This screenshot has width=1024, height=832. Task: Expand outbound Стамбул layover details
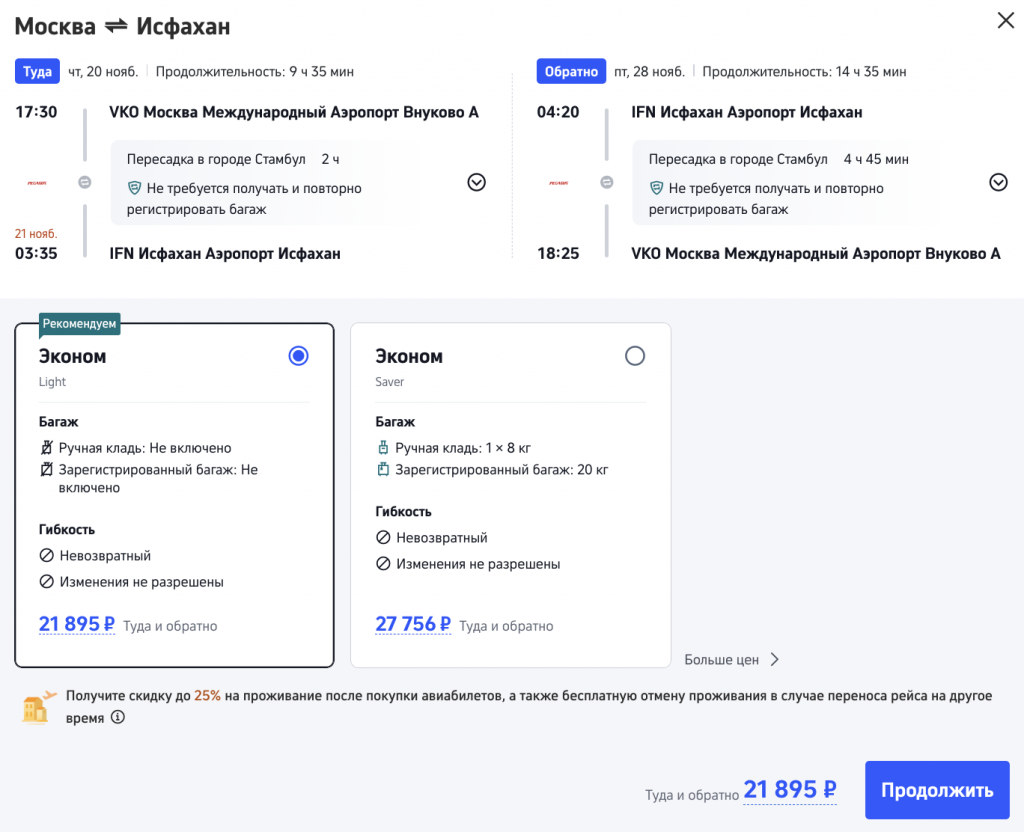pos(477,182)
